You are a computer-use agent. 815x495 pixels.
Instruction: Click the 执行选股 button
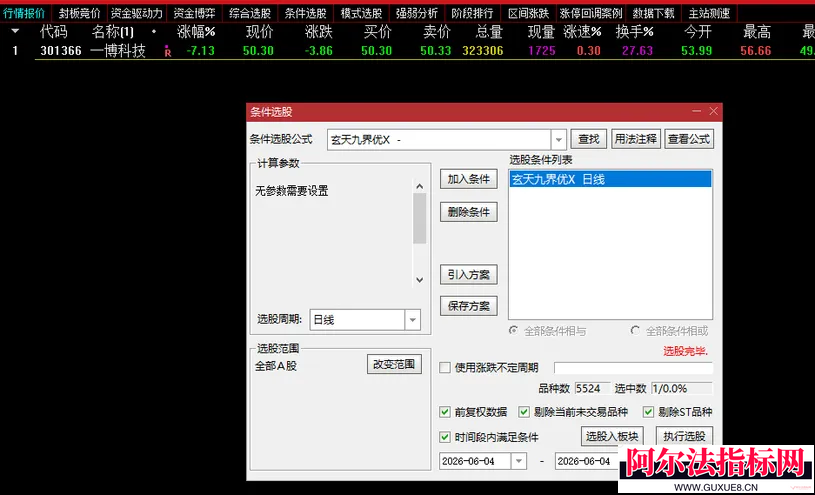(684, 436)
